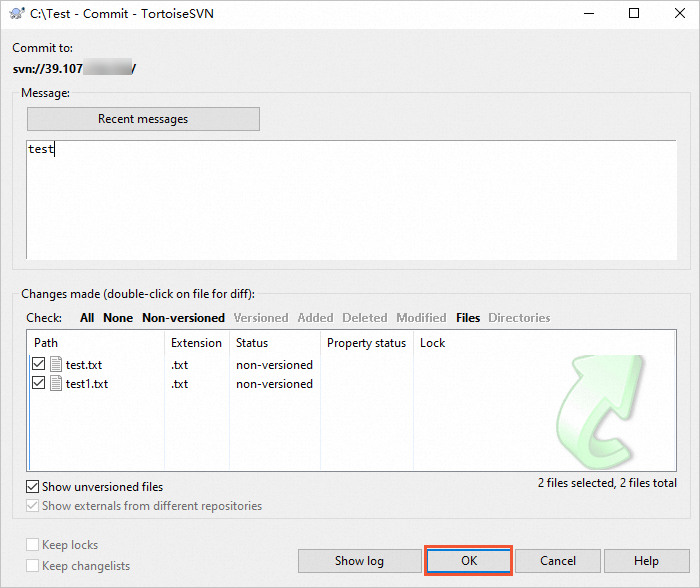Toggle Show unversioned files checkbox

pyautogui.click(x=32, y=486)
